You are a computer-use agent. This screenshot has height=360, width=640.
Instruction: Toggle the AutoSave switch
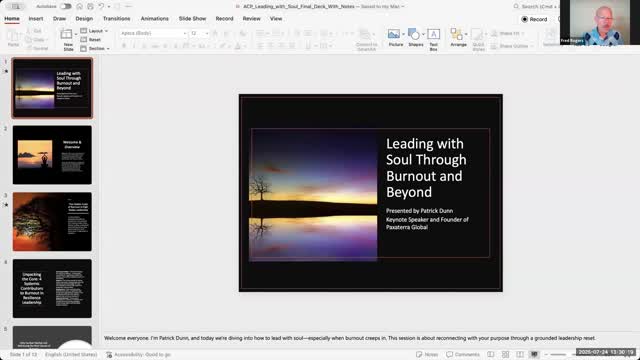66,6
